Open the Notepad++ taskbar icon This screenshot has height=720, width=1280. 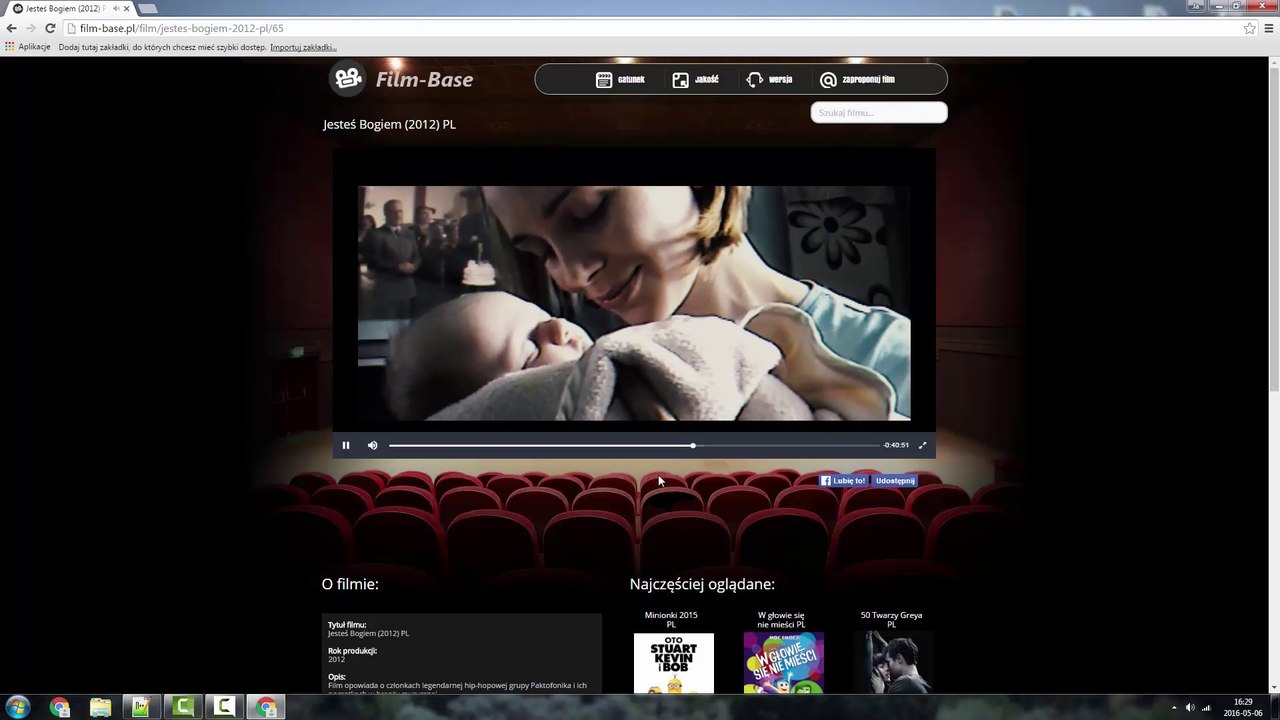[141, 707]
